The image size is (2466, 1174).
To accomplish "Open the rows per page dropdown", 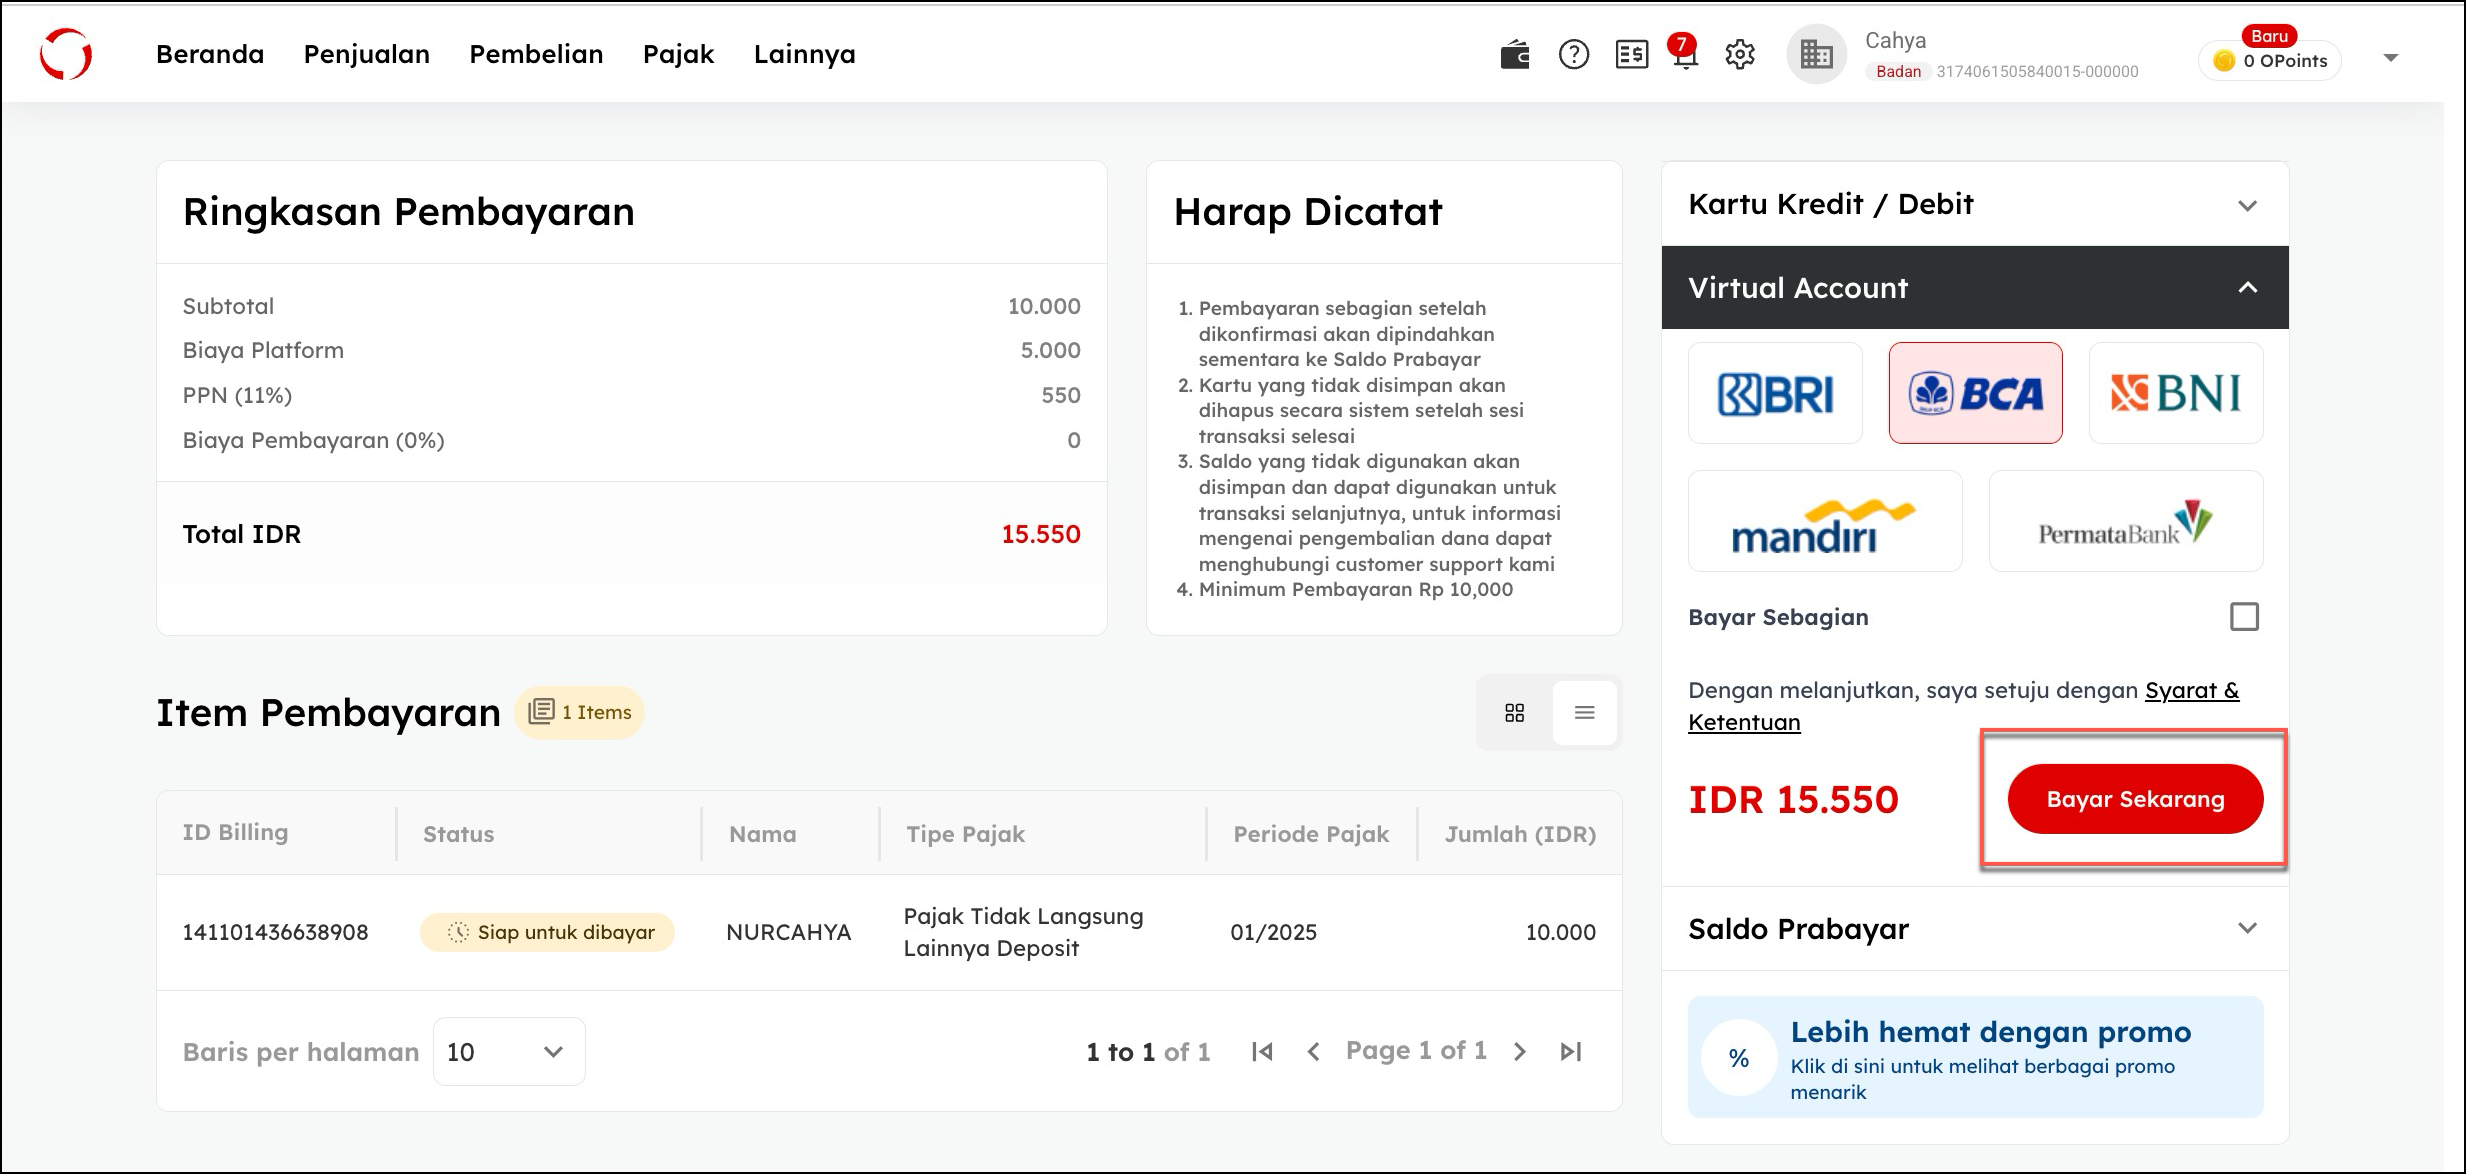I will (x=508, y=1052).
